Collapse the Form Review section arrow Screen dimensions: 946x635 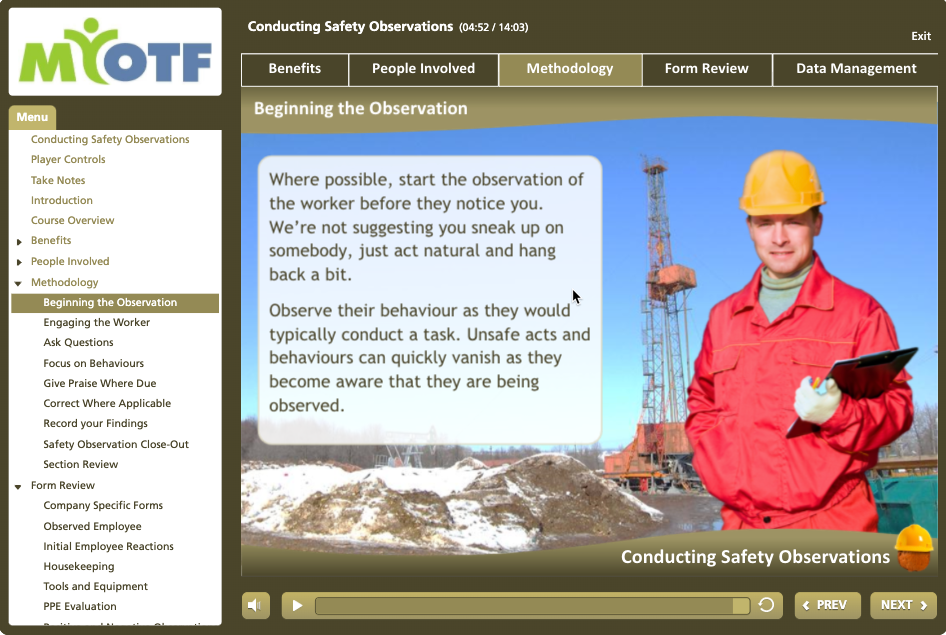(x=18, y=486)
